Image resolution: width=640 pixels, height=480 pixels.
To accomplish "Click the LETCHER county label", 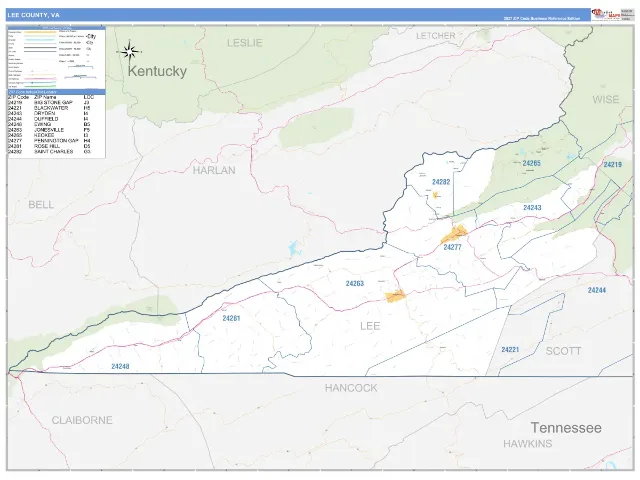I will [x=436, y=36].
